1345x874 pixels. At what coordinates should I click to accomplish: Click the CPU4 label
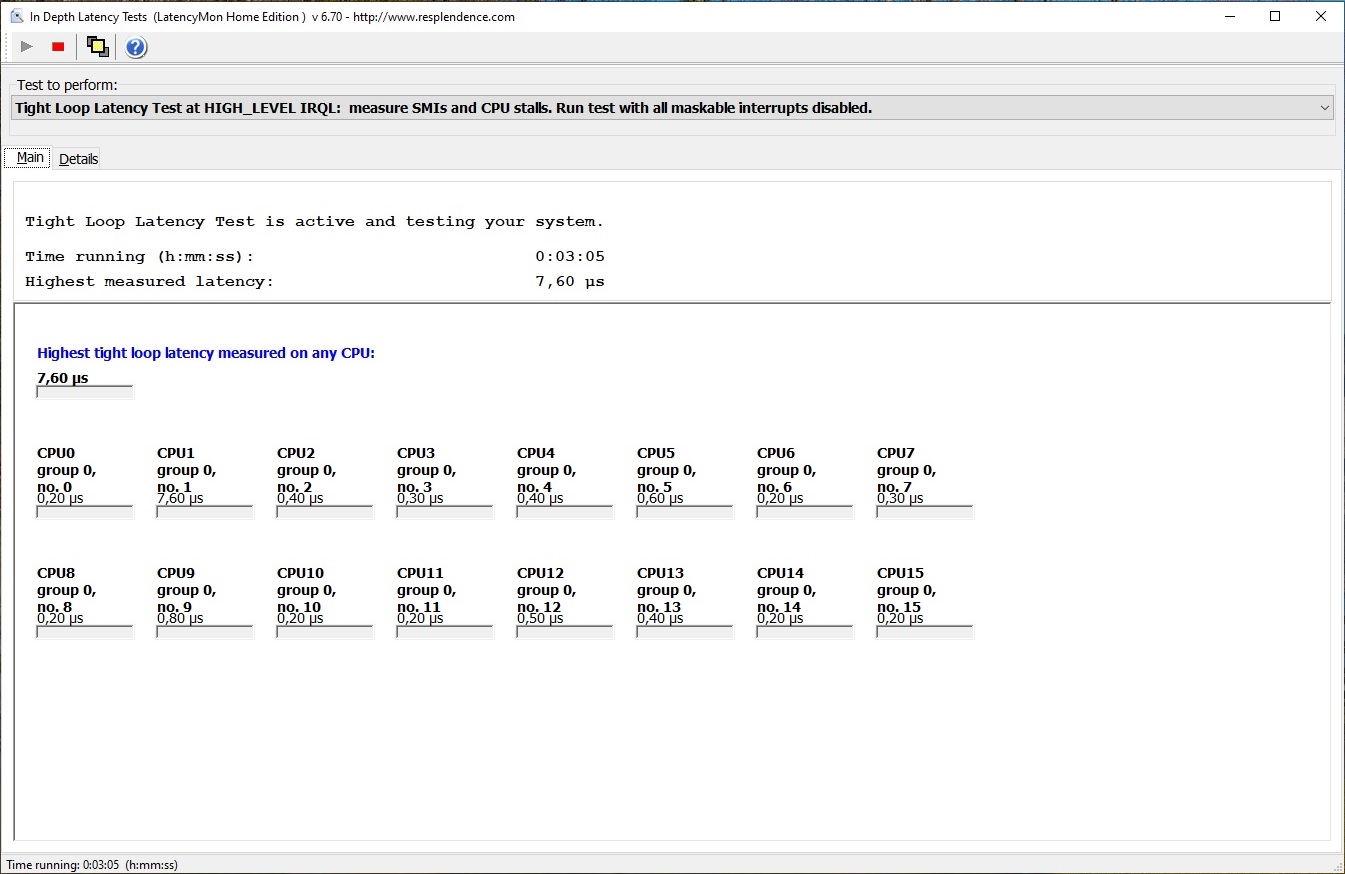click(536, 453)
